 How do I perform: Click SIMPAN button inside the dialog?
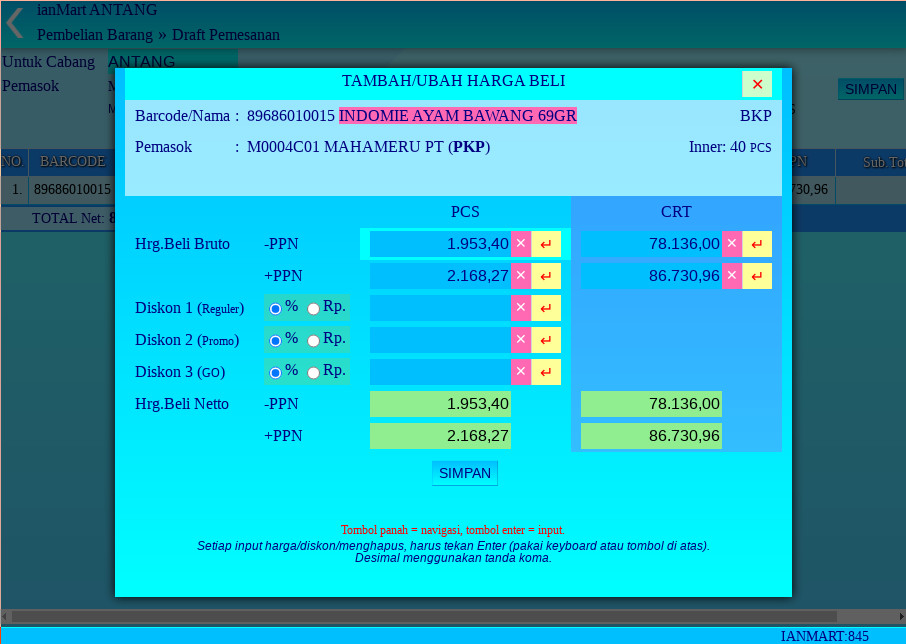465,473
